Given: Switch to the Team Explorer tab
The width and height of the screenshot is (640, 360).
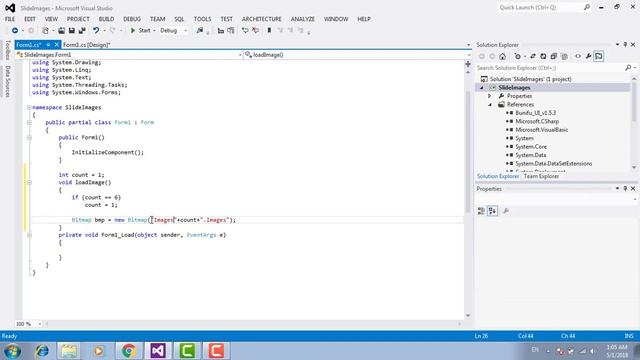Looking at the screenshot, I should [x=541, y=176].
